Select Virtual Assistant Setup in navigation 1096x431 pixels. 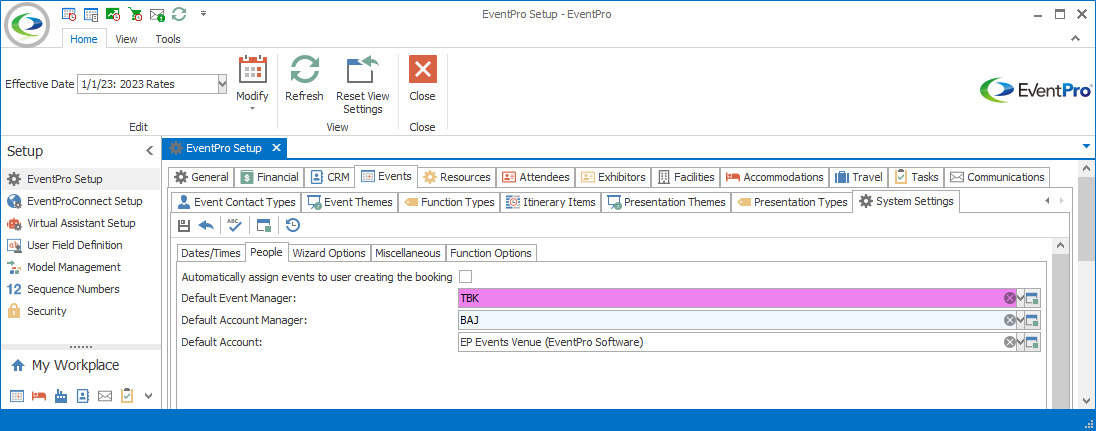tap(80, 223)
